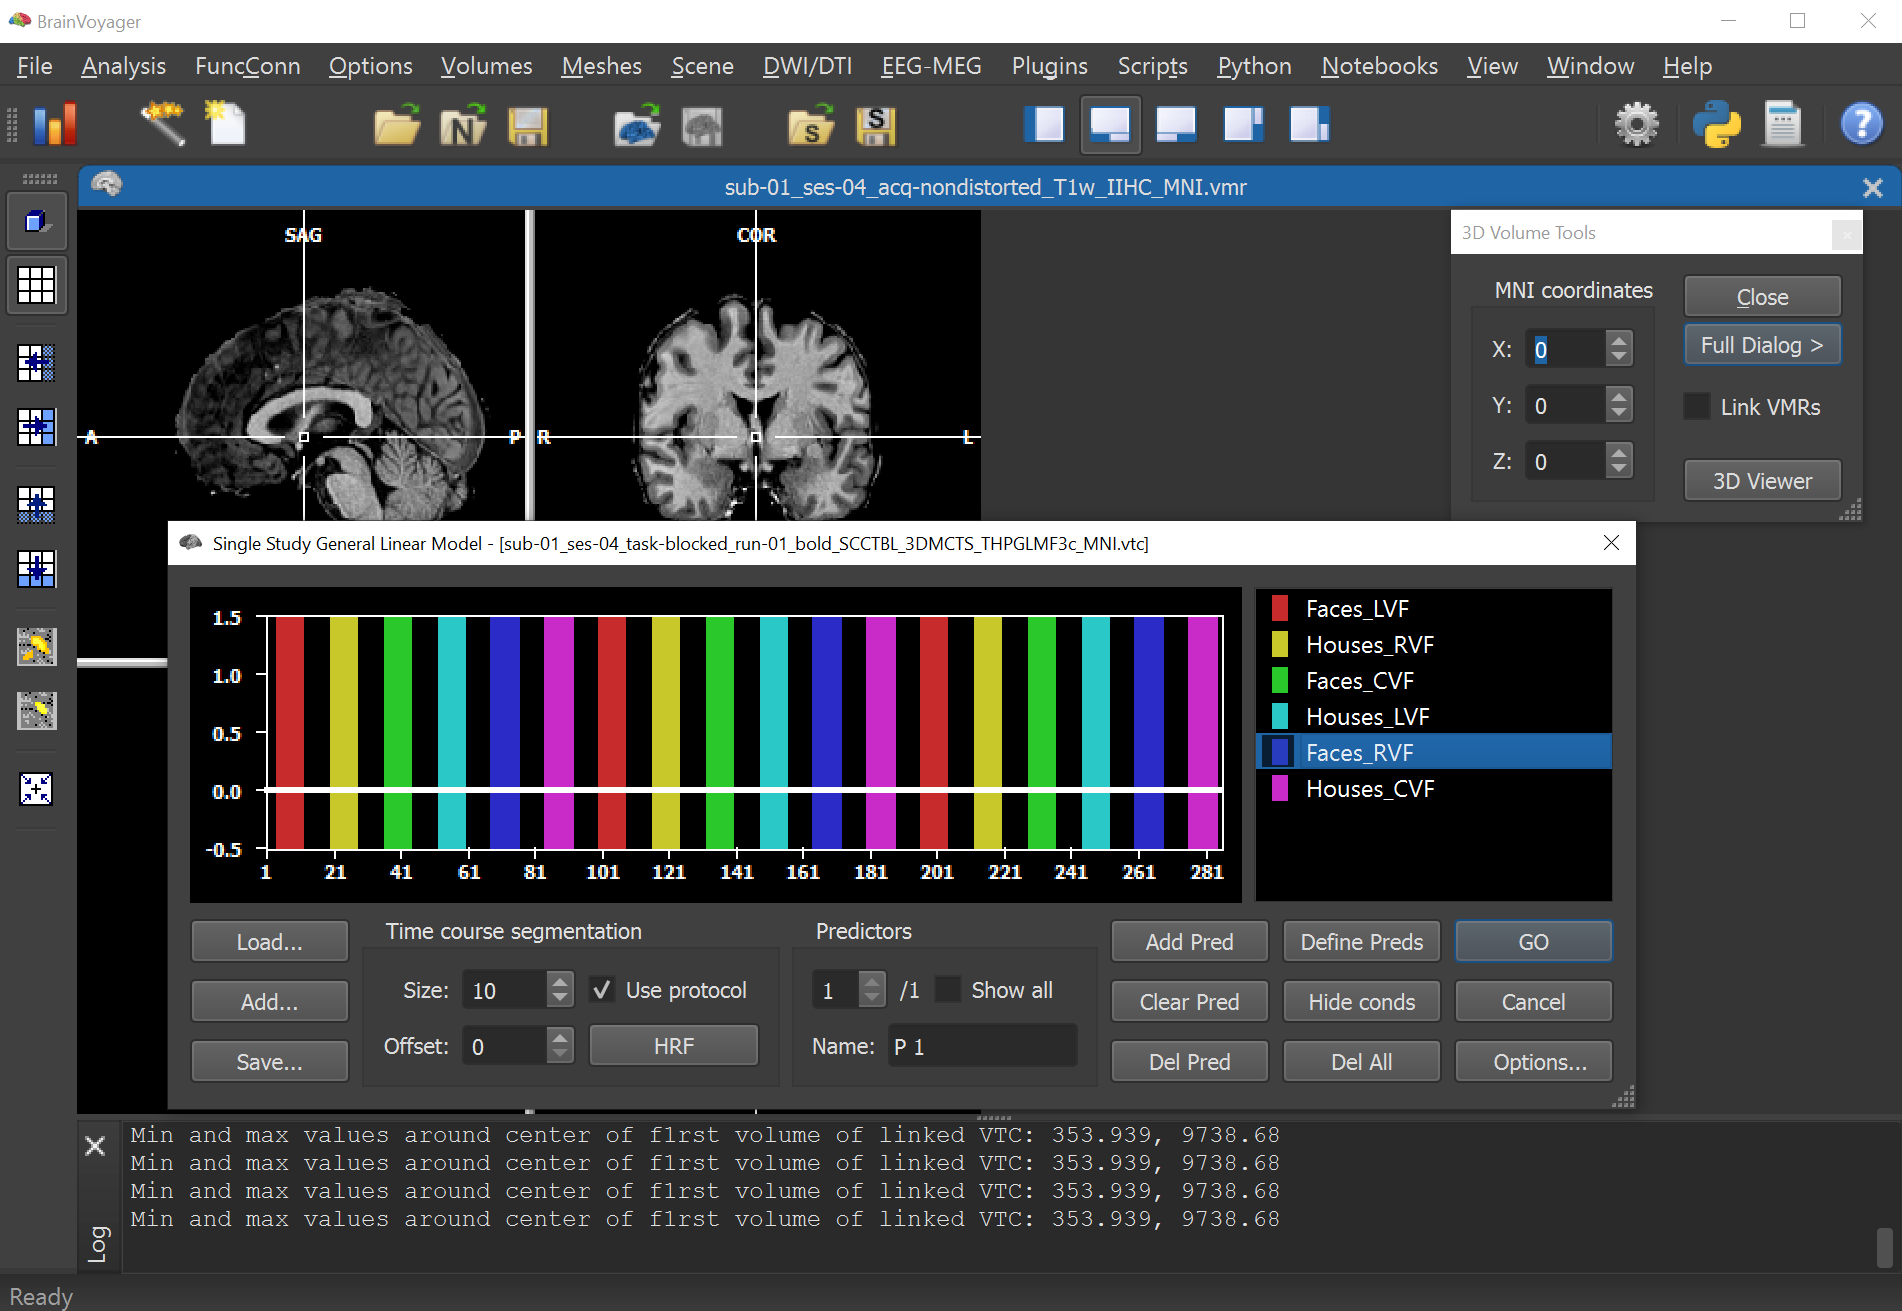Decrease MNI Z coordinate spinner
1902x1311 pixels.
pos(1619,470)
